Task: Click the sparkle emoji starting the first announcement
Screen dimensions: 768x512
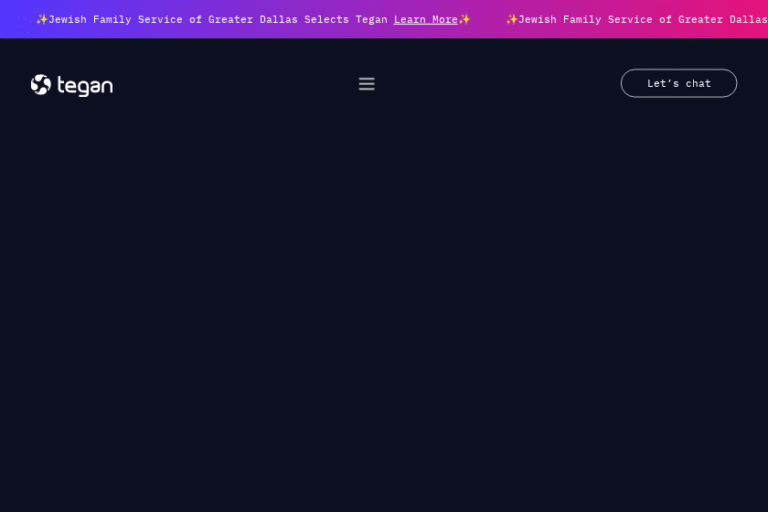Action: [x=42, y=19]
